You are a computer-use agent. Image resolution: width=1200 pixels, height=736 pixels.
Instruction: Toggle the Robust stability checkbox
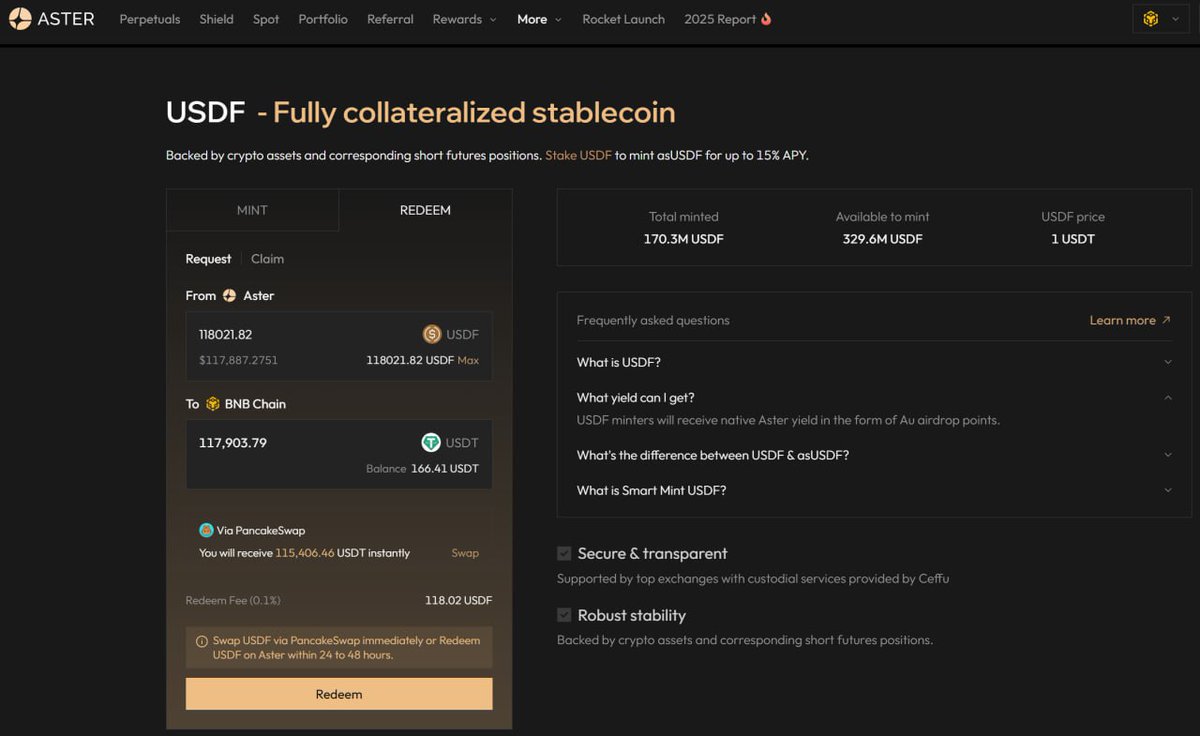point(564,615)
